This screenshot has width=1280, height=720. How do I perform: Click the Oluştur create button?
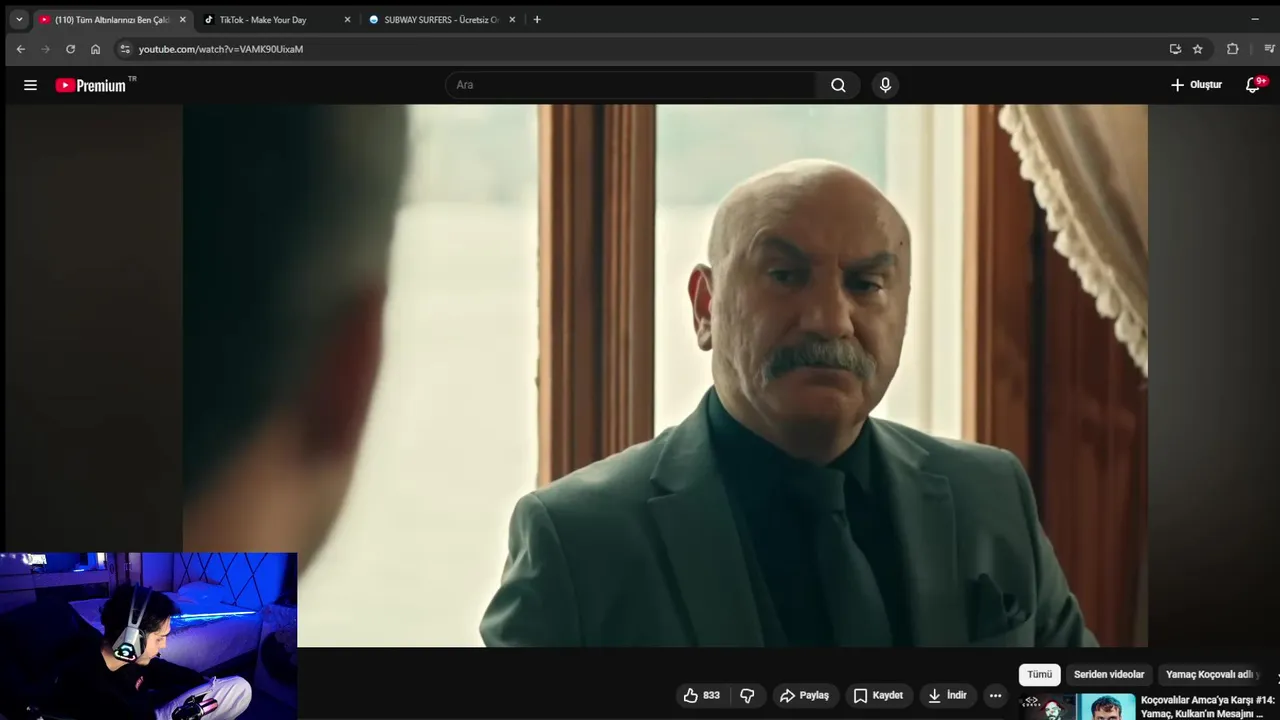tap(1196, 85)
